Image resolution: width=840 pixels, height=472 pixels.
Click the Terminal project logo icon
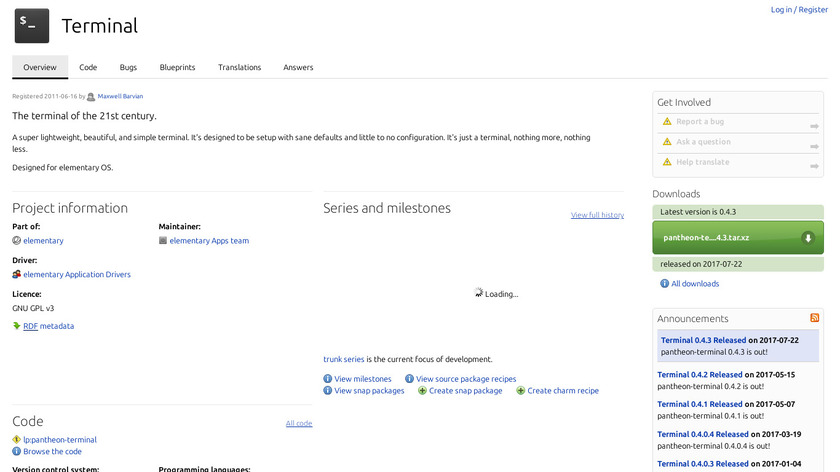(x=32, y=26)
